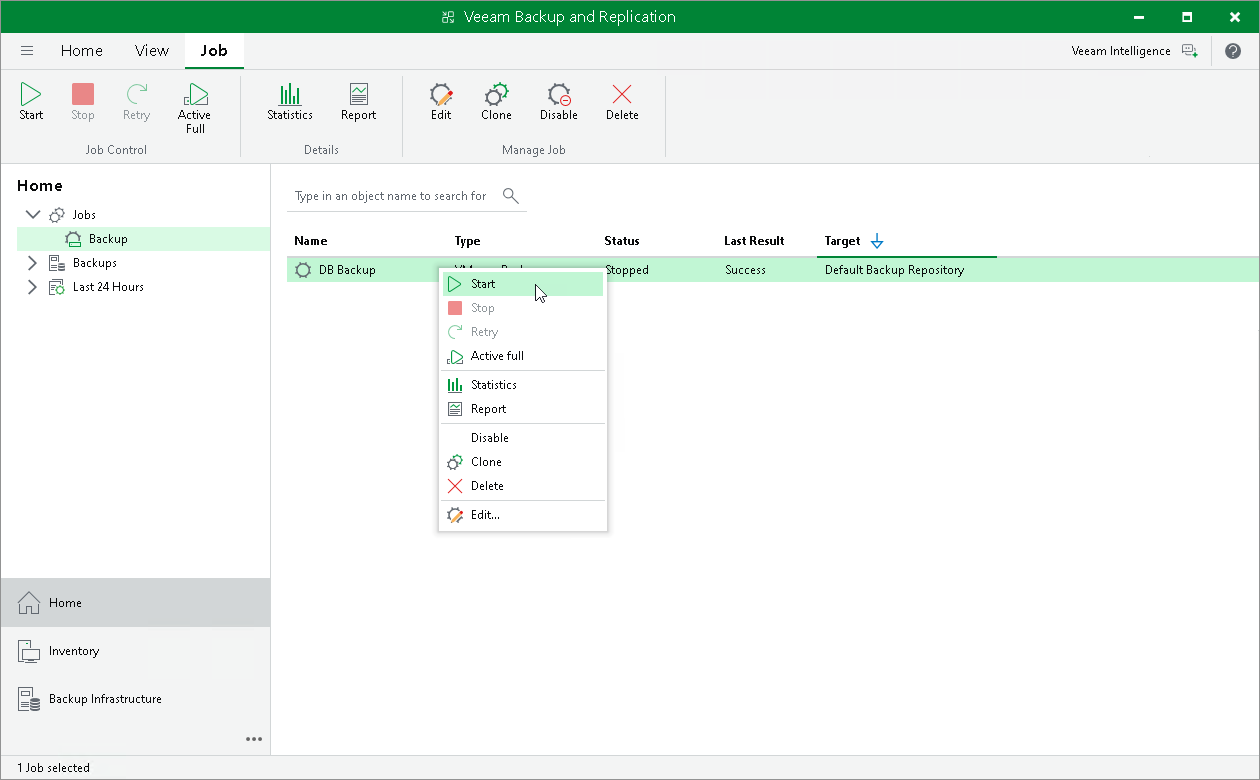Open the Veeam Intelligence chat icon

(x=1190, y=50)
